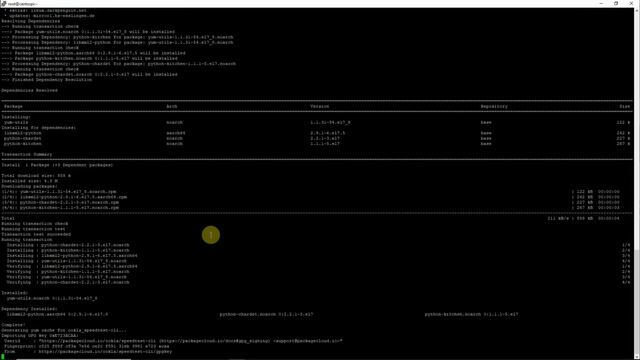Click the 'Transaction Summary' line
The width and height of the screenshot is (640, 360).
pos(27,154)
